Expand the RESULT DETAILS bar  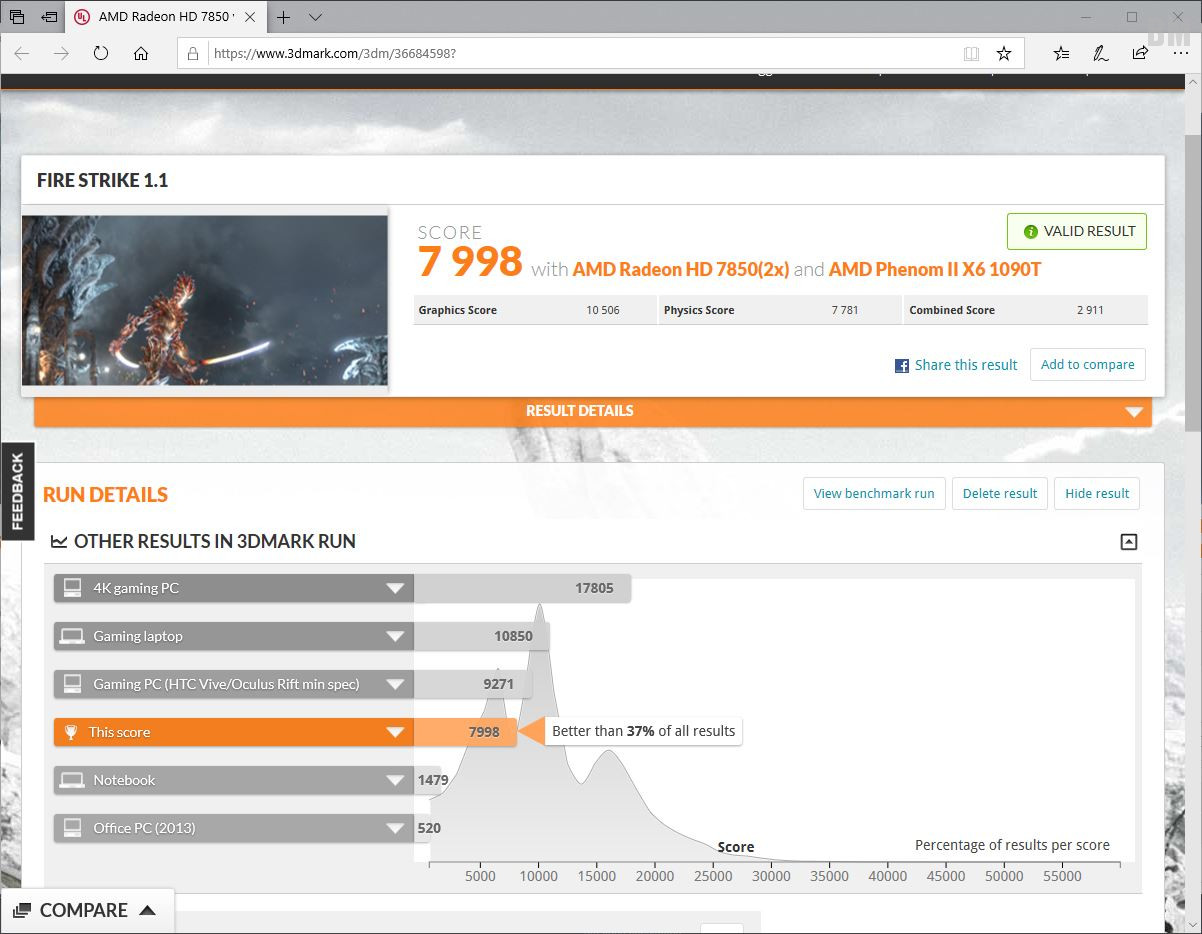tap(593, 411)
